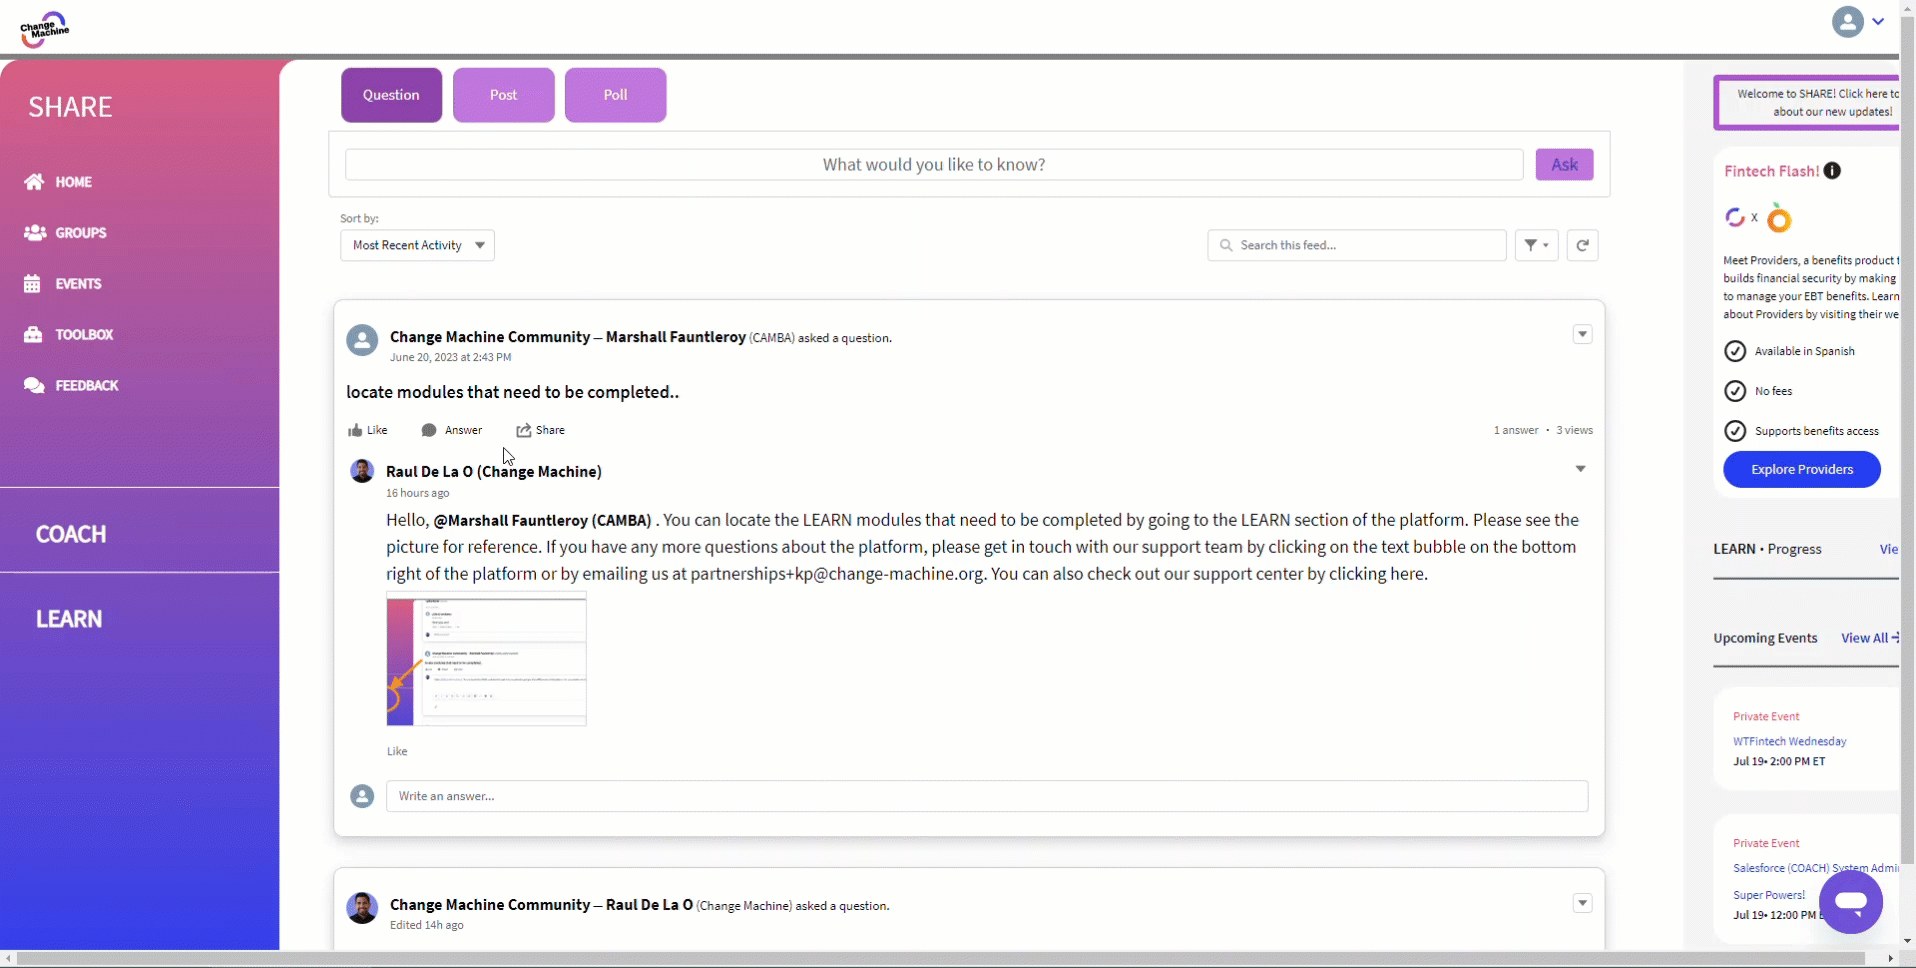Image resolution: width=1916 pixels, height=968 pixels.
Task: Expand the profile menu chevron
Action: (x=1878, y=22)
